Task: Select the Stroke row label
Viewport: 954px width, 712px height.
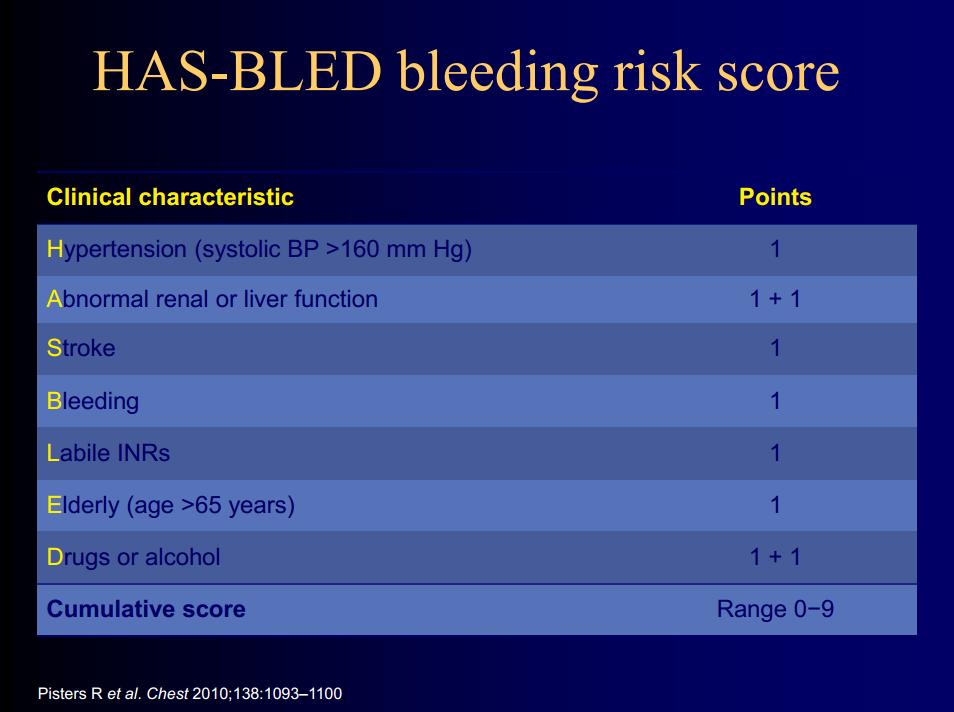Action: pyautogui.click(x=81, y=348)
